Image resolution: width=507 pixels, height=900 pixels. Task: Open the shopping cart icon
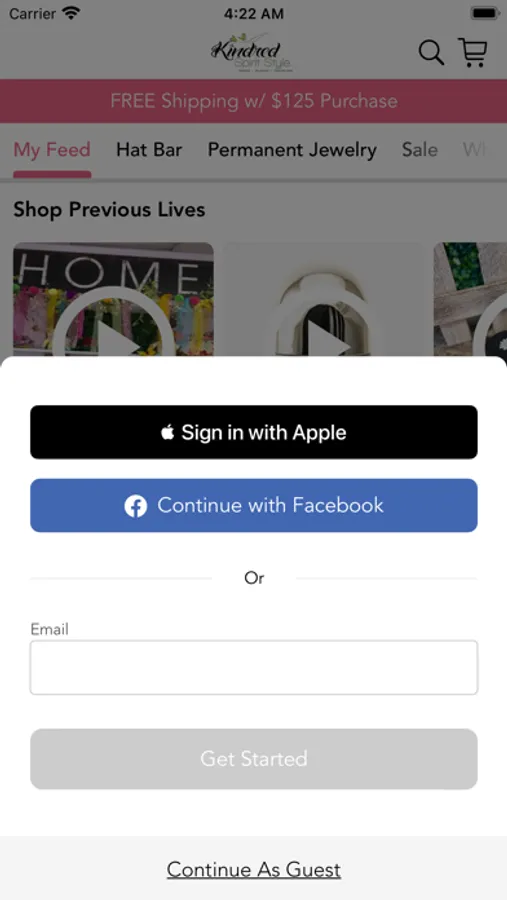point(473,52)
